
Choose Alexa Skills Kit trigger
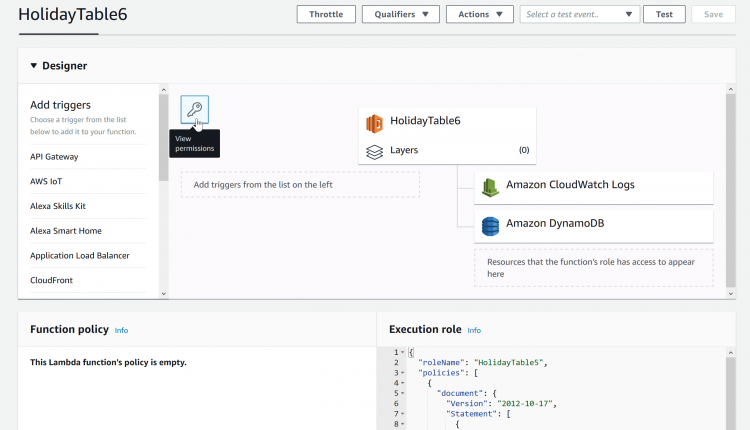coord(58,206)
